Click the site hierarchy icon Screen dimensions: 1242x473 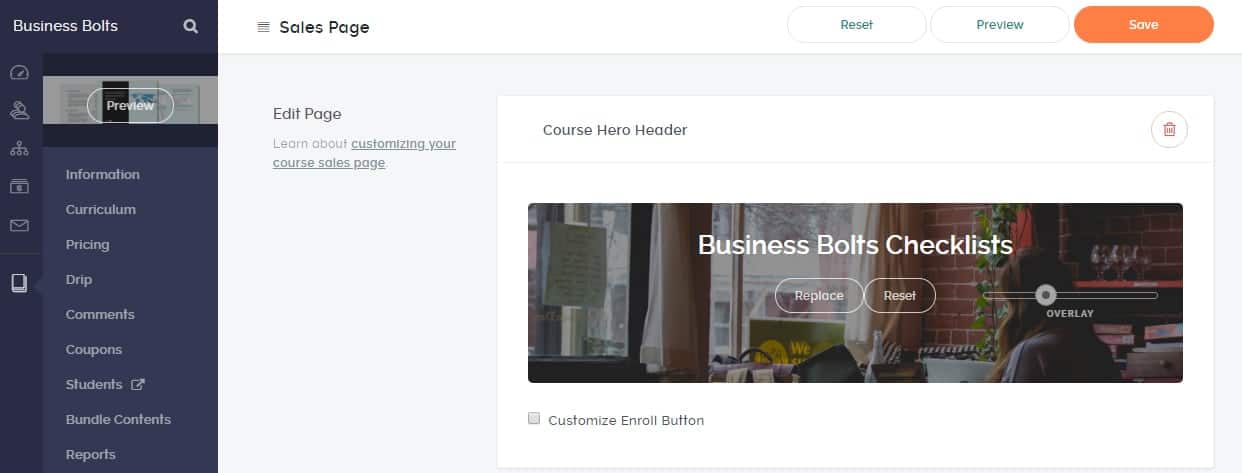pos(19,149)
